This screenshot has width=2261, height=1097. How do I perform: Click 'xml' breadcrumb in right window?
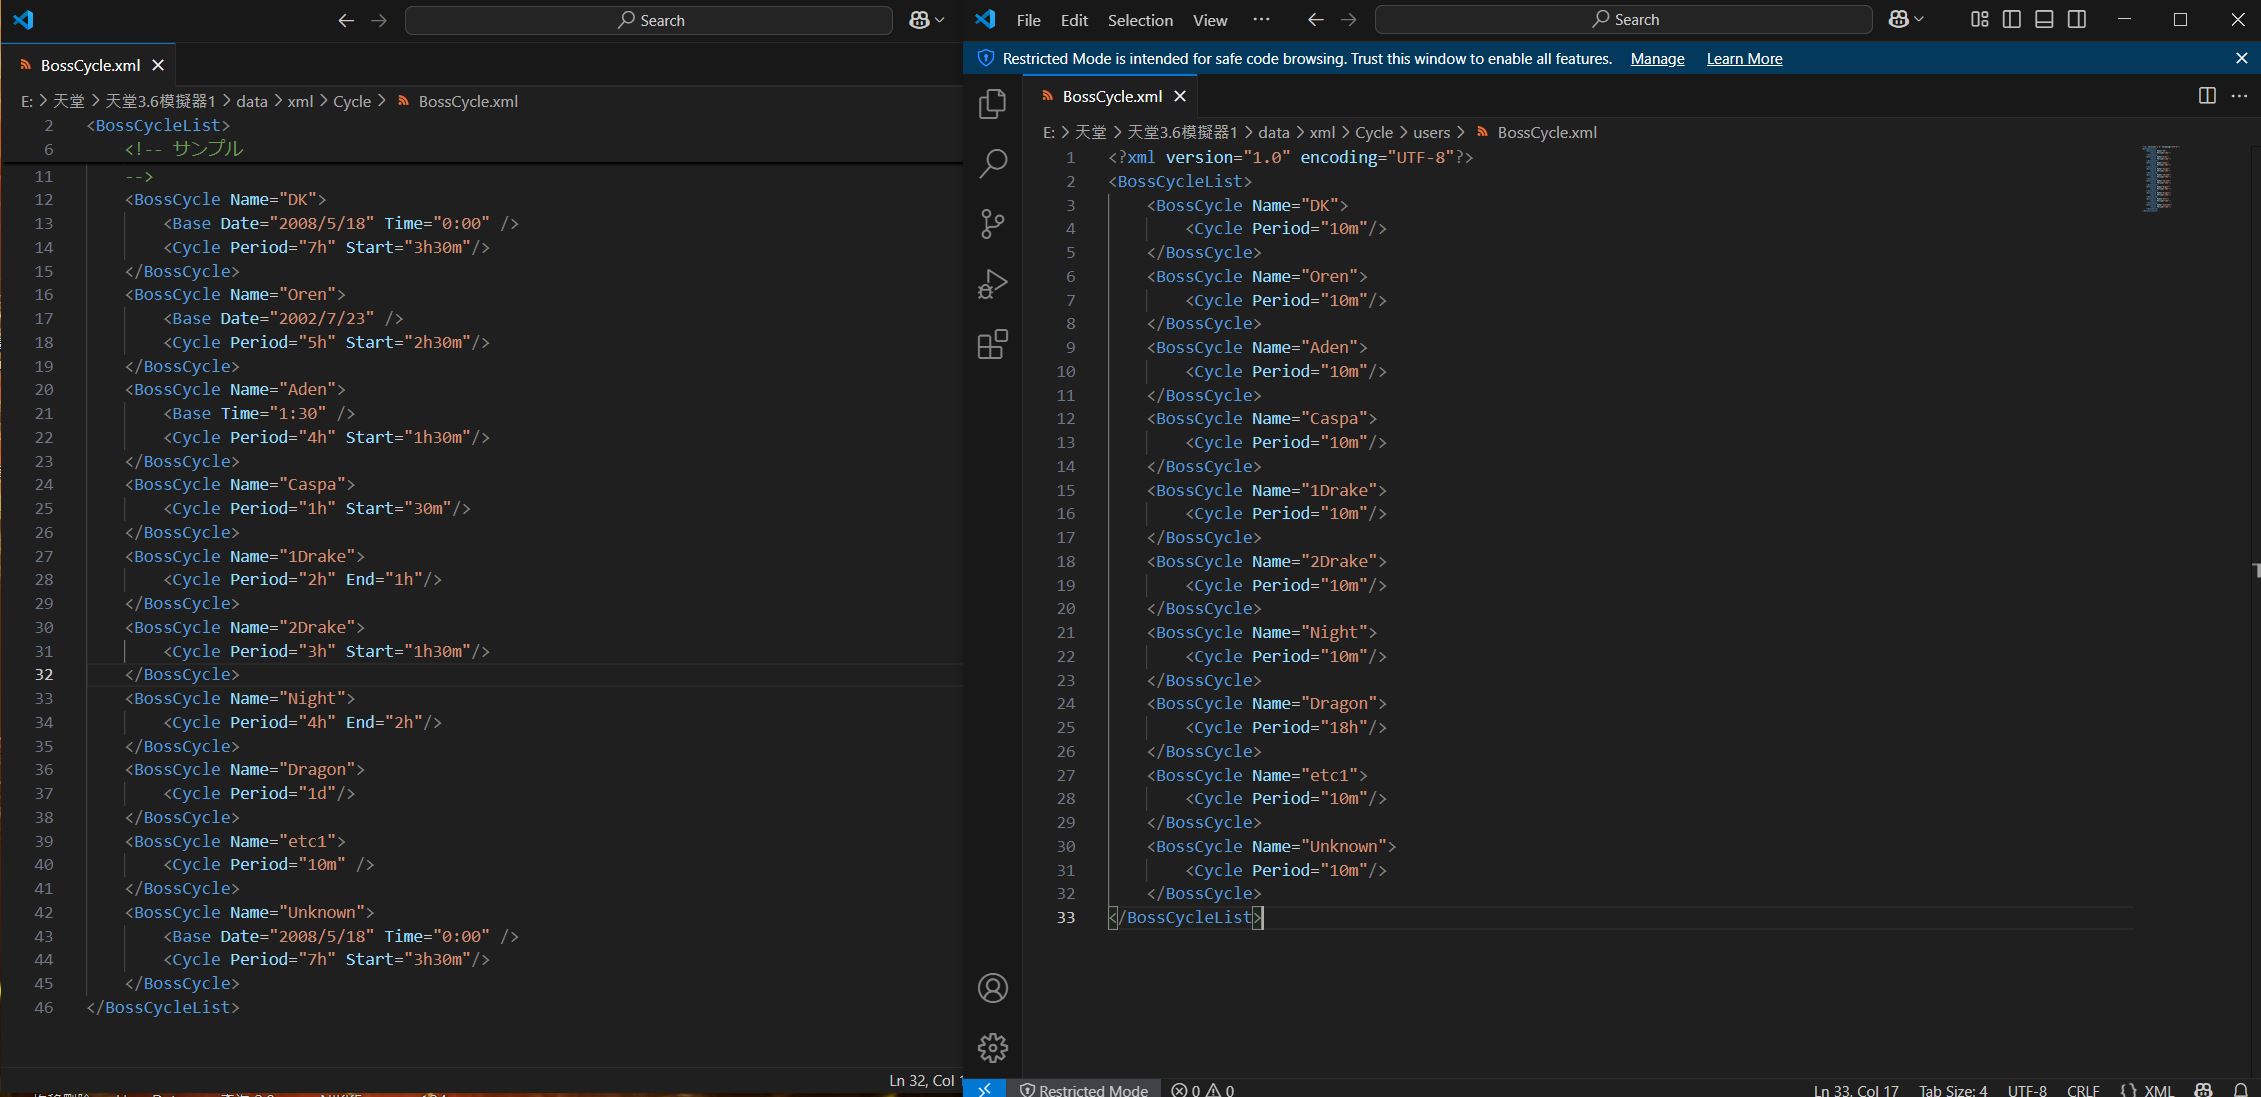coord(1322,132)
